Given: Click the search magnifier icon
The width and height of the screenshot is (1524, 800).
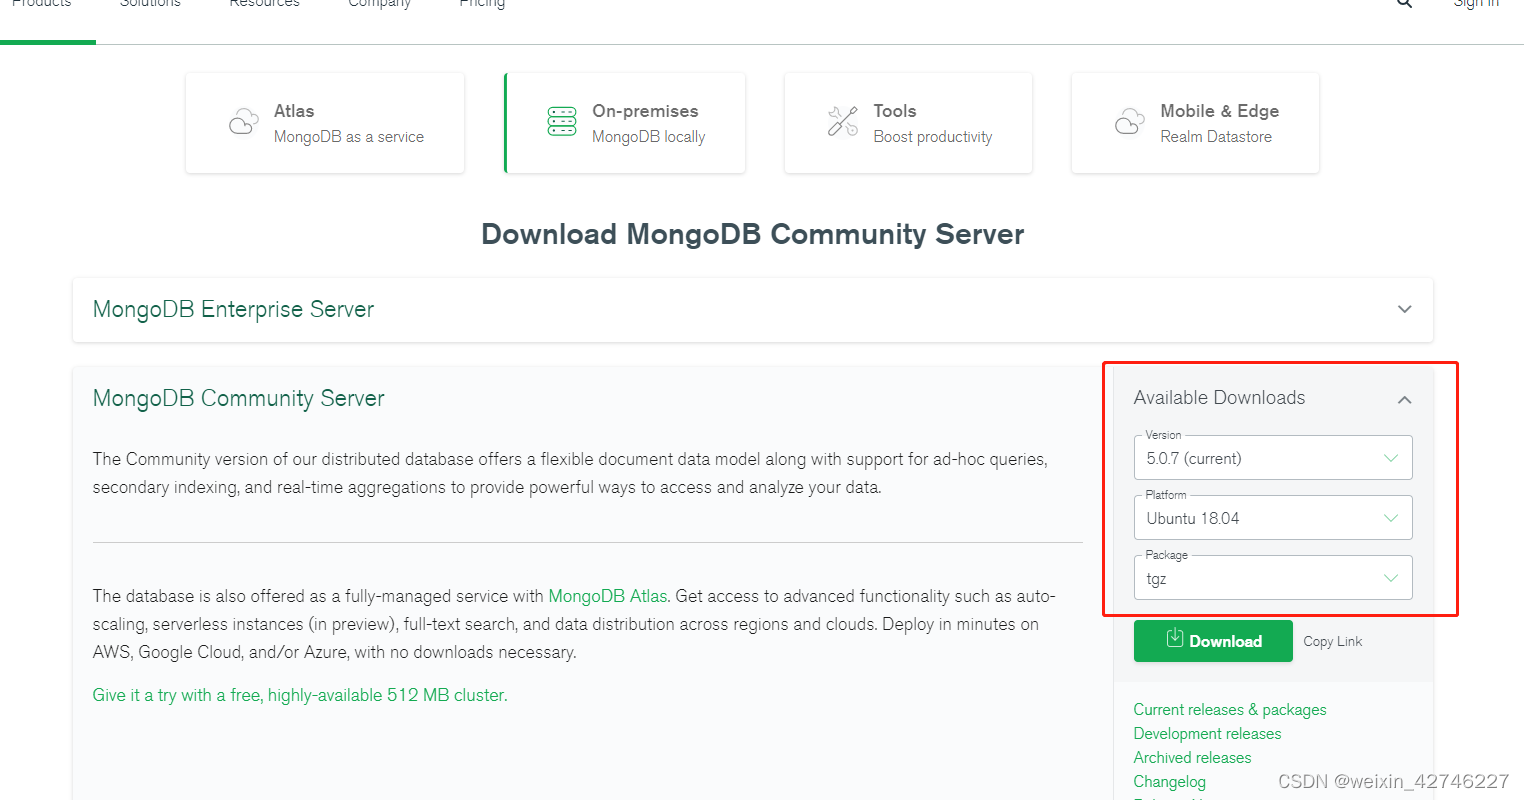Looking at the screenshot, I should (1405, 3).
